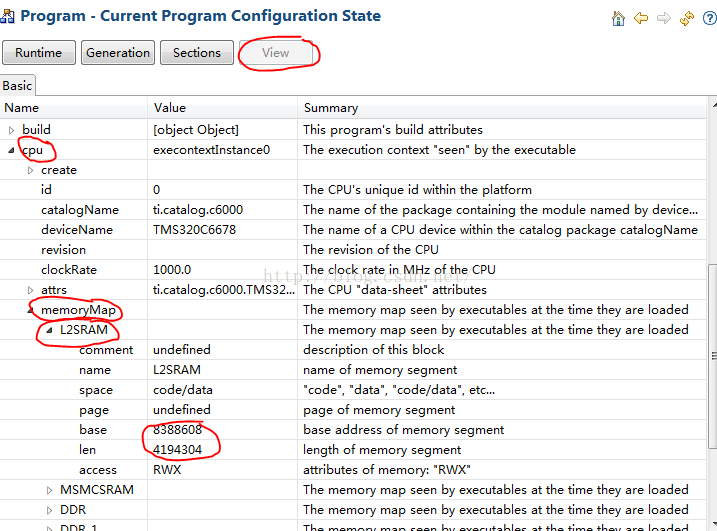Click the refresh arrows icon
The width and height of the screenshot is (717, 531).
coord(686,18)
